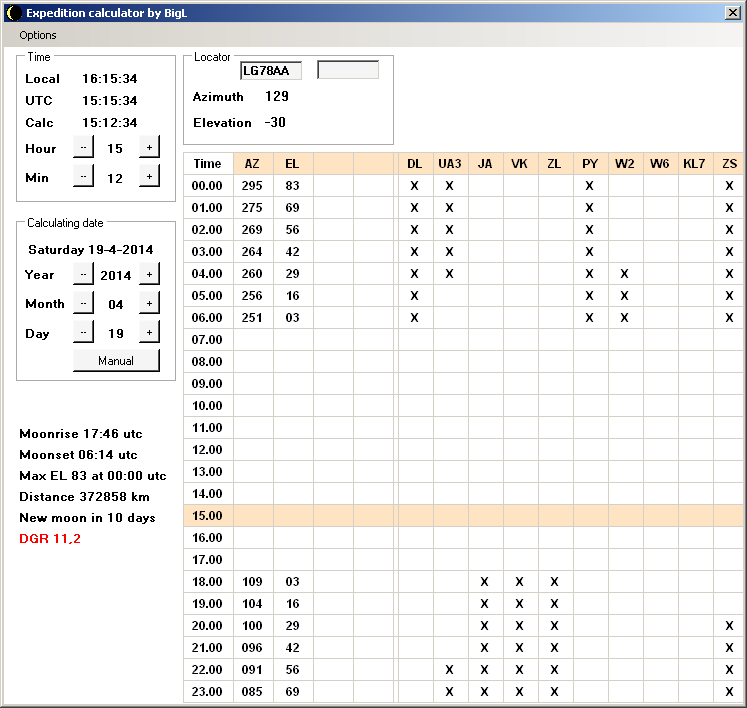Increase the Year value
The width and height of the screenshot is (747, 708).
[x=149, y=275]
